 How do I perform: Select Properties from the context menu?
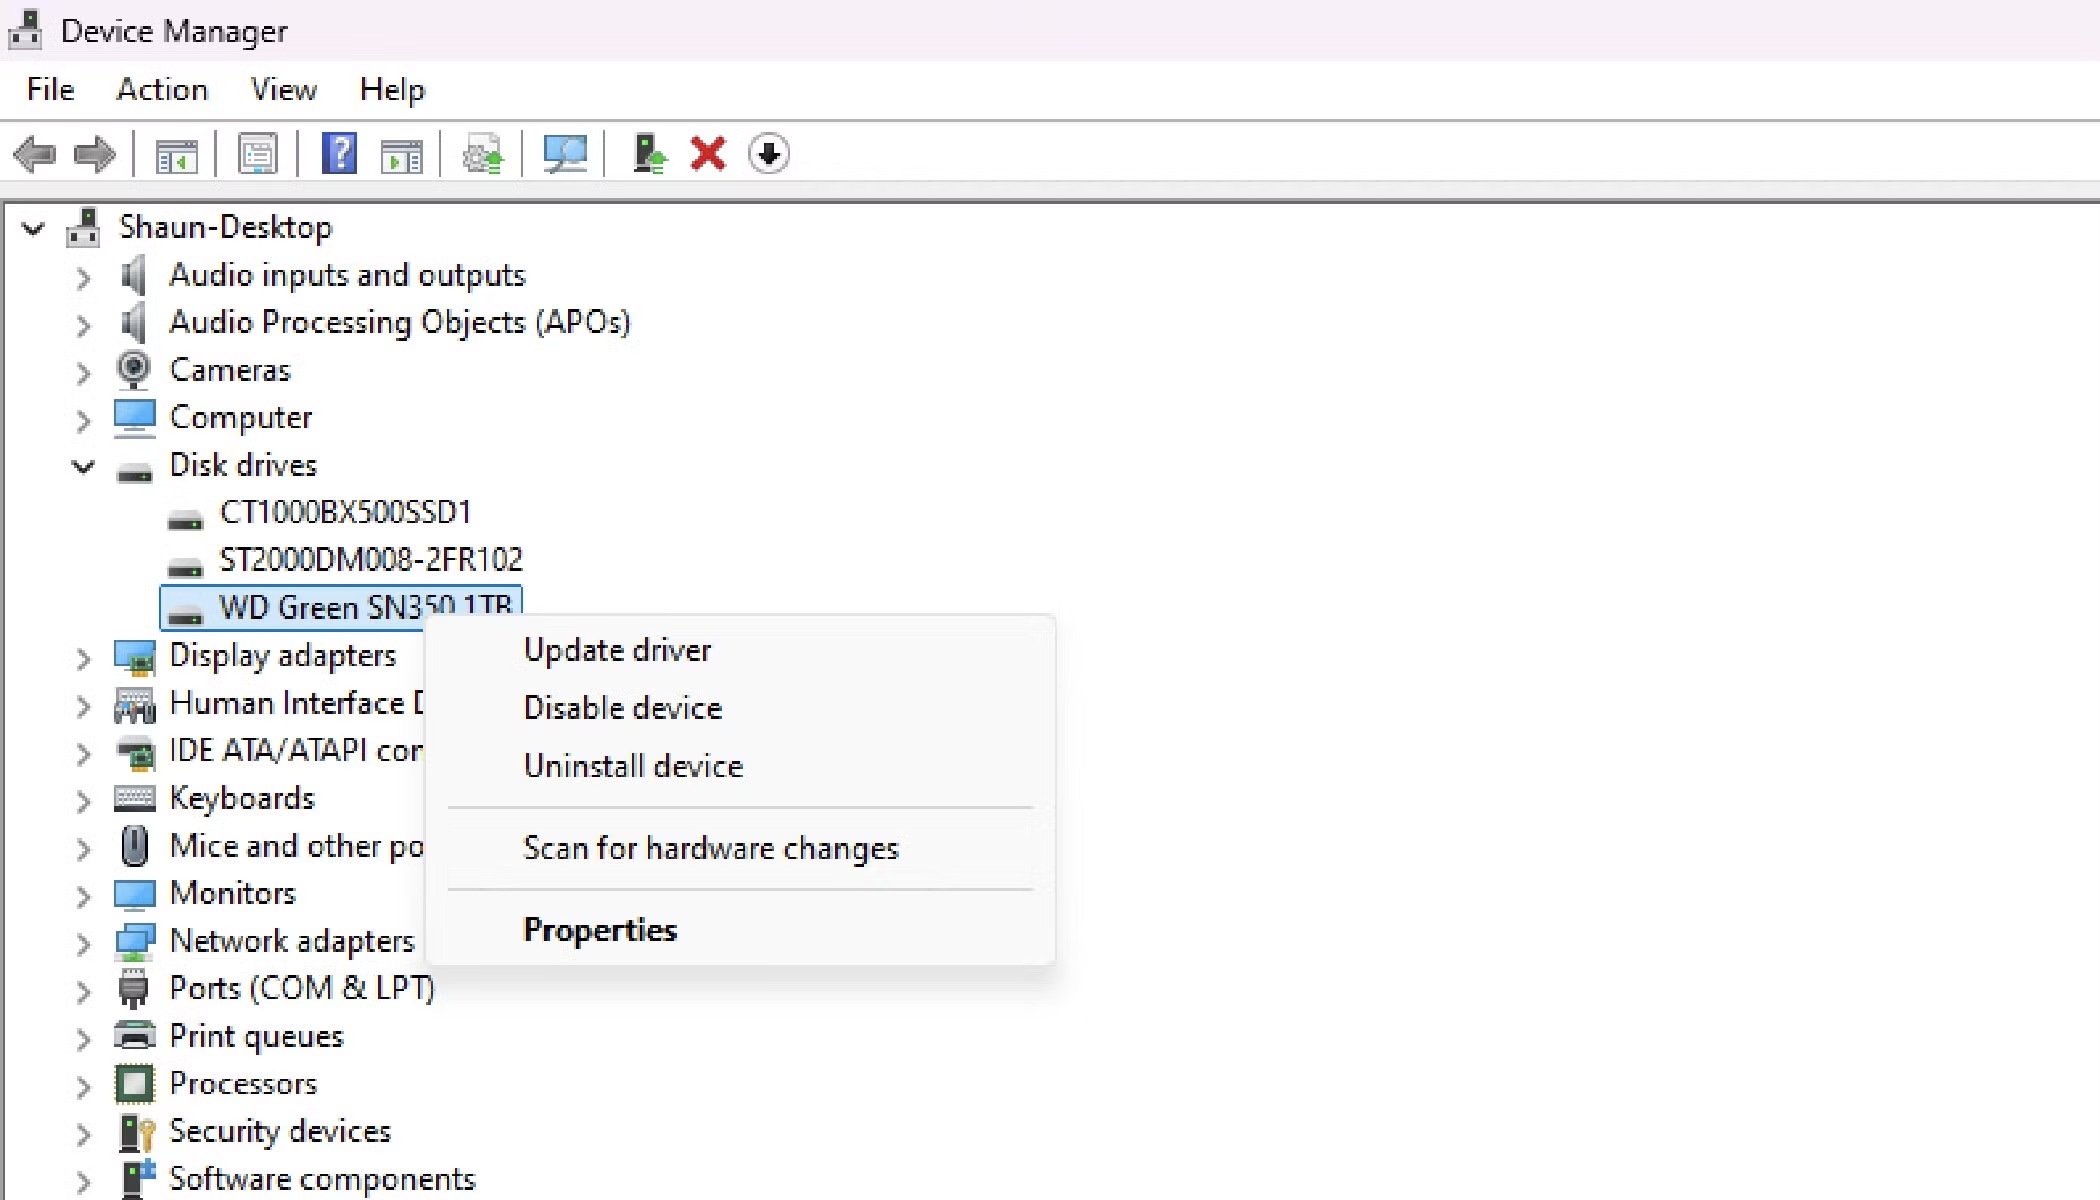[600, 929]
